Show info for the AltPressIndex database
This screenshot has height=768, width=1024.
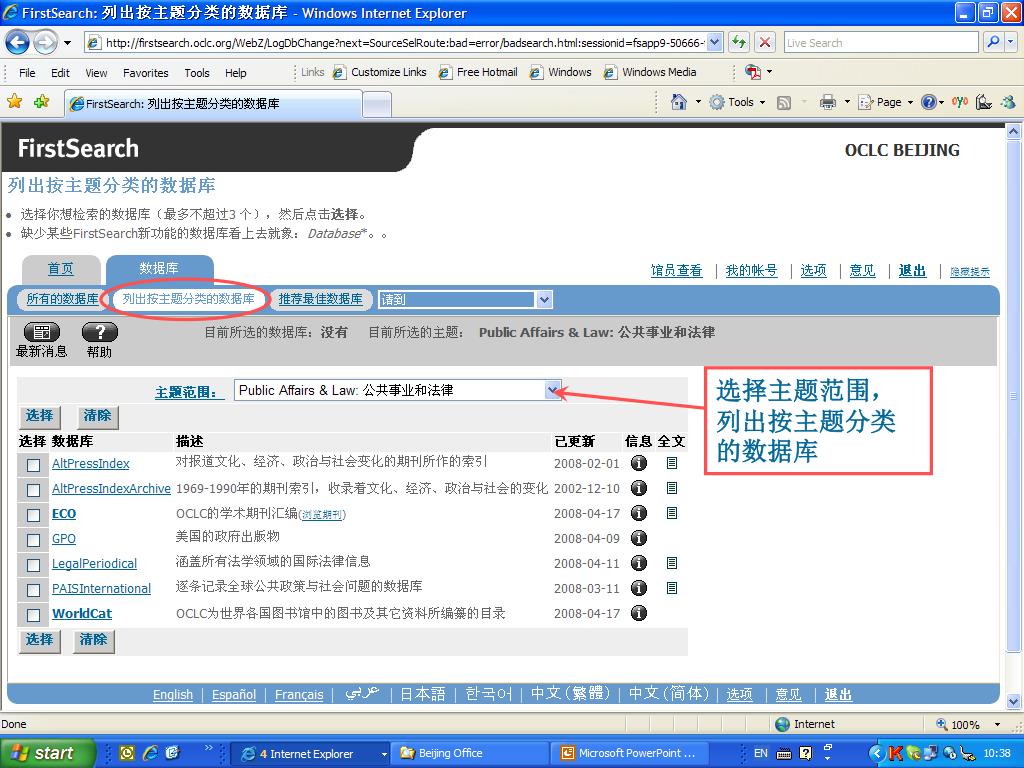click(639, 463)
